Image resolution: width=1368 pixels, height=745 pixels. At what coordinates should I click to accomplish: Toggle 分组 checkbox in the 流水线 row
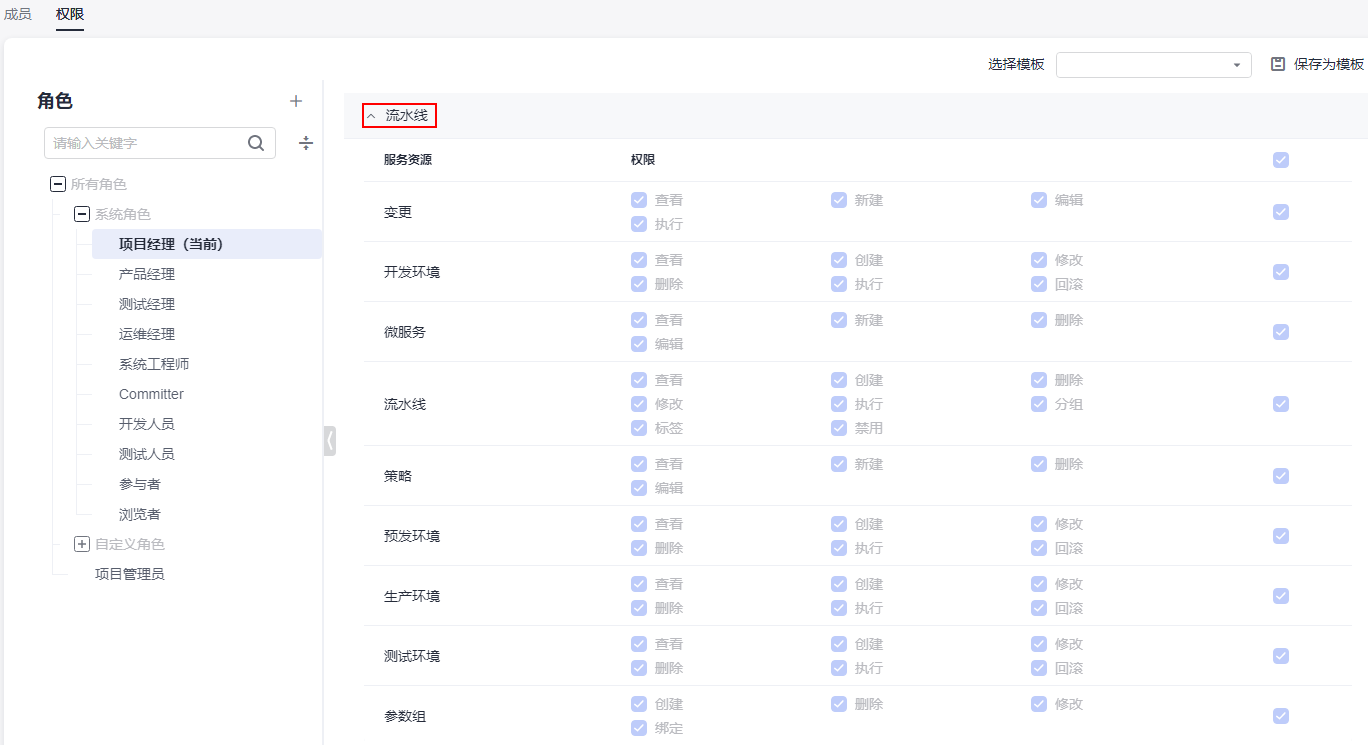pyautogui.click(x=1039, y=404)
